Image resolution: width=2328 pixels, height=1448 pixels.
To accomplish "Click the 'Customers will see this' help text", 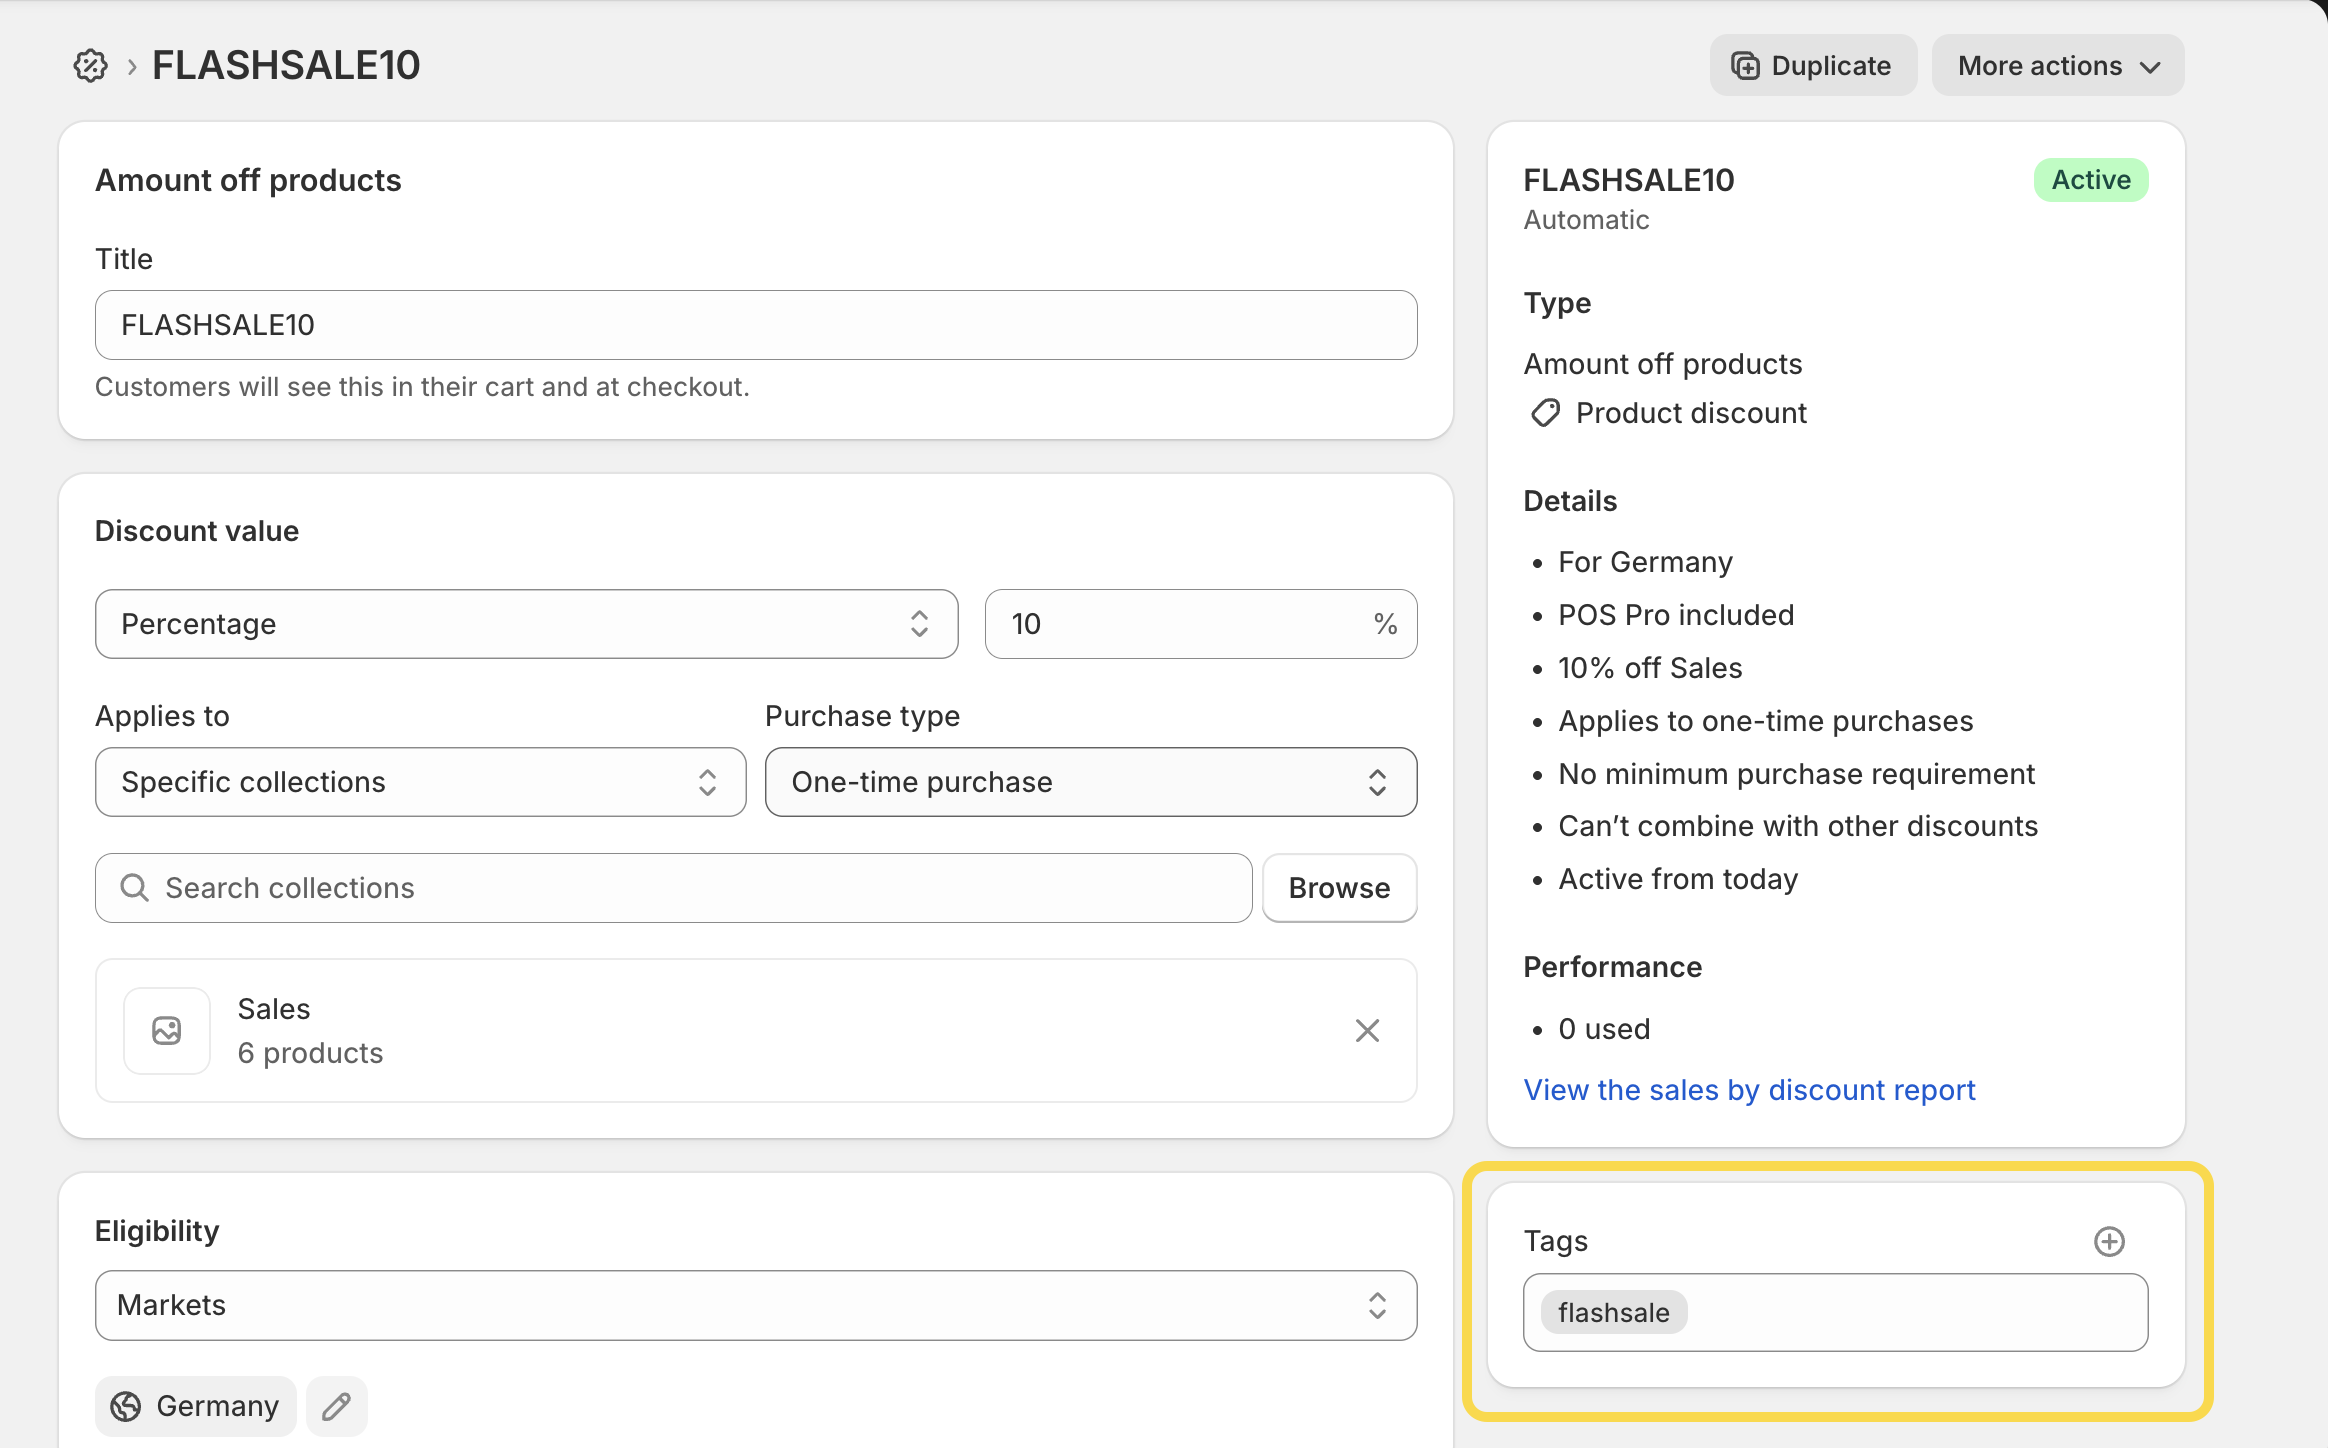I will (x=422, y=387).
